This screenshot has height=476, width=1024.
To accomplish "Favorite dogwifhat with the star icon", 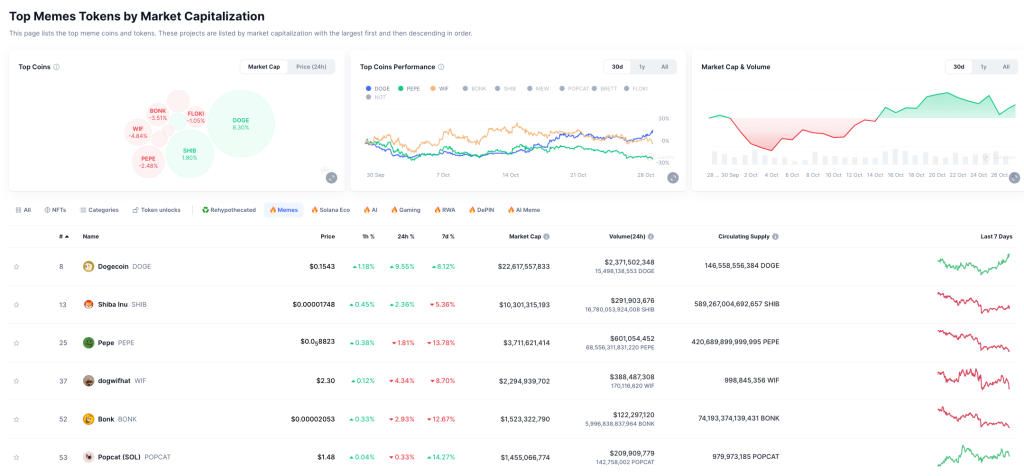I will [x=16, y=381].
